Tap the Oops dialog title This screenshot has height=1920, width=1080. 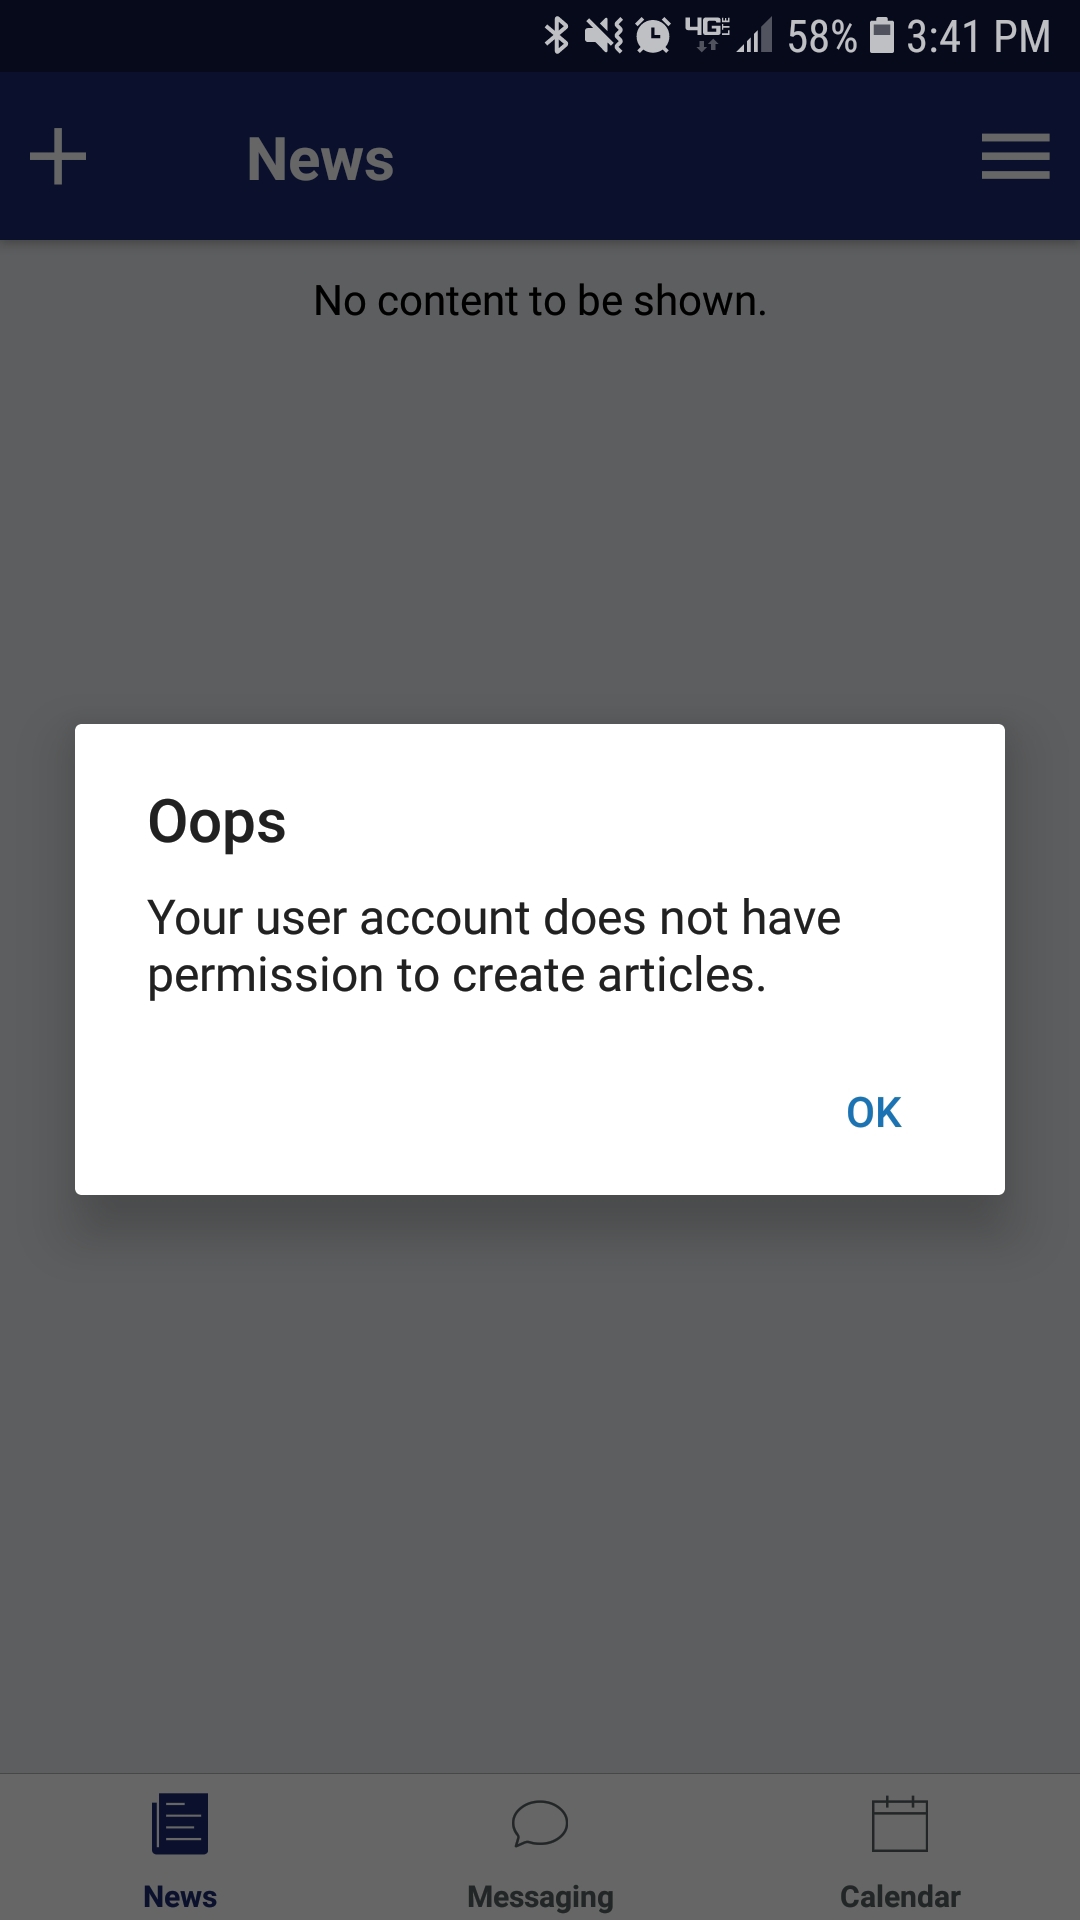tap(217, 824)
